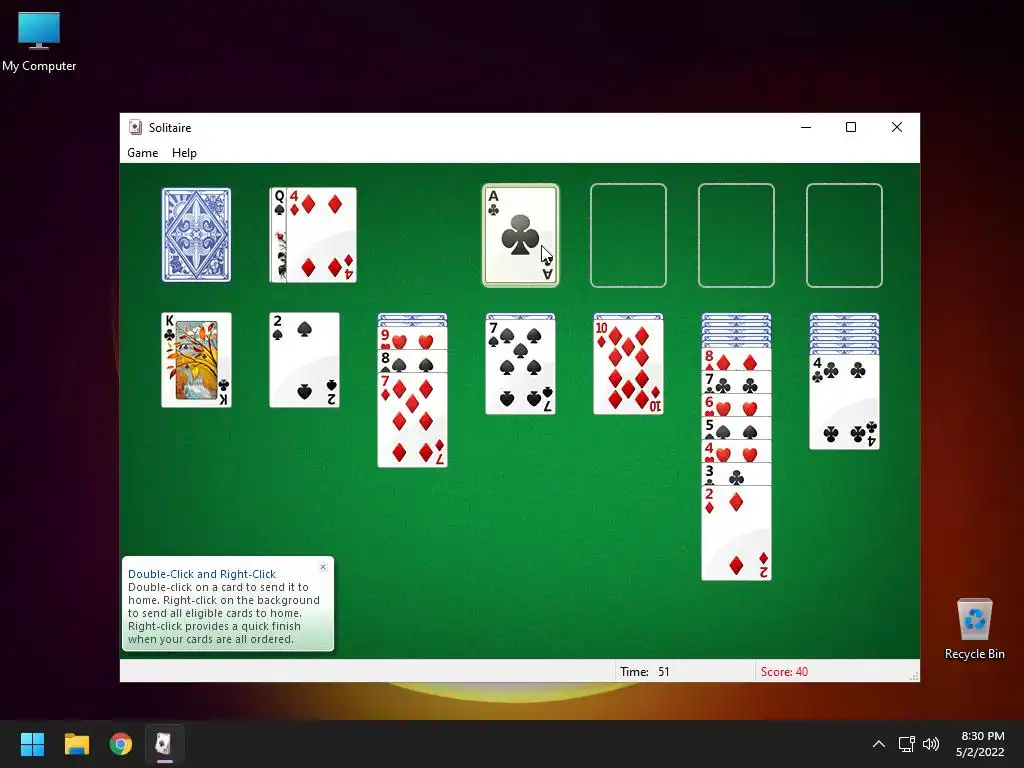This screenshot has width=1024, height=768.
Task: Click the third empty foundation slot
Action: (x=736, y=235)
